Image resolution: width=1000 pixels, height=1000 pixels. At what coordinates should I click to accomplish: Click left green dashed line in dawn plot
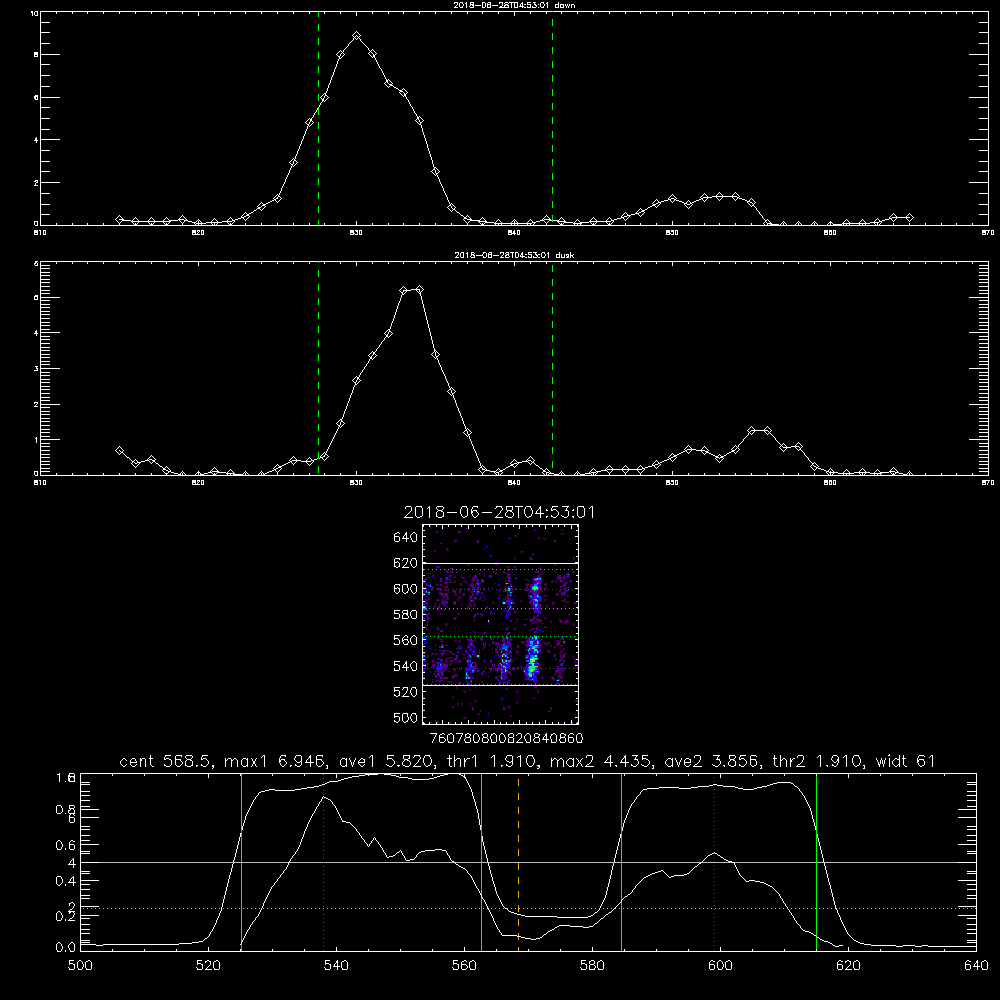[x=318, y=118]
